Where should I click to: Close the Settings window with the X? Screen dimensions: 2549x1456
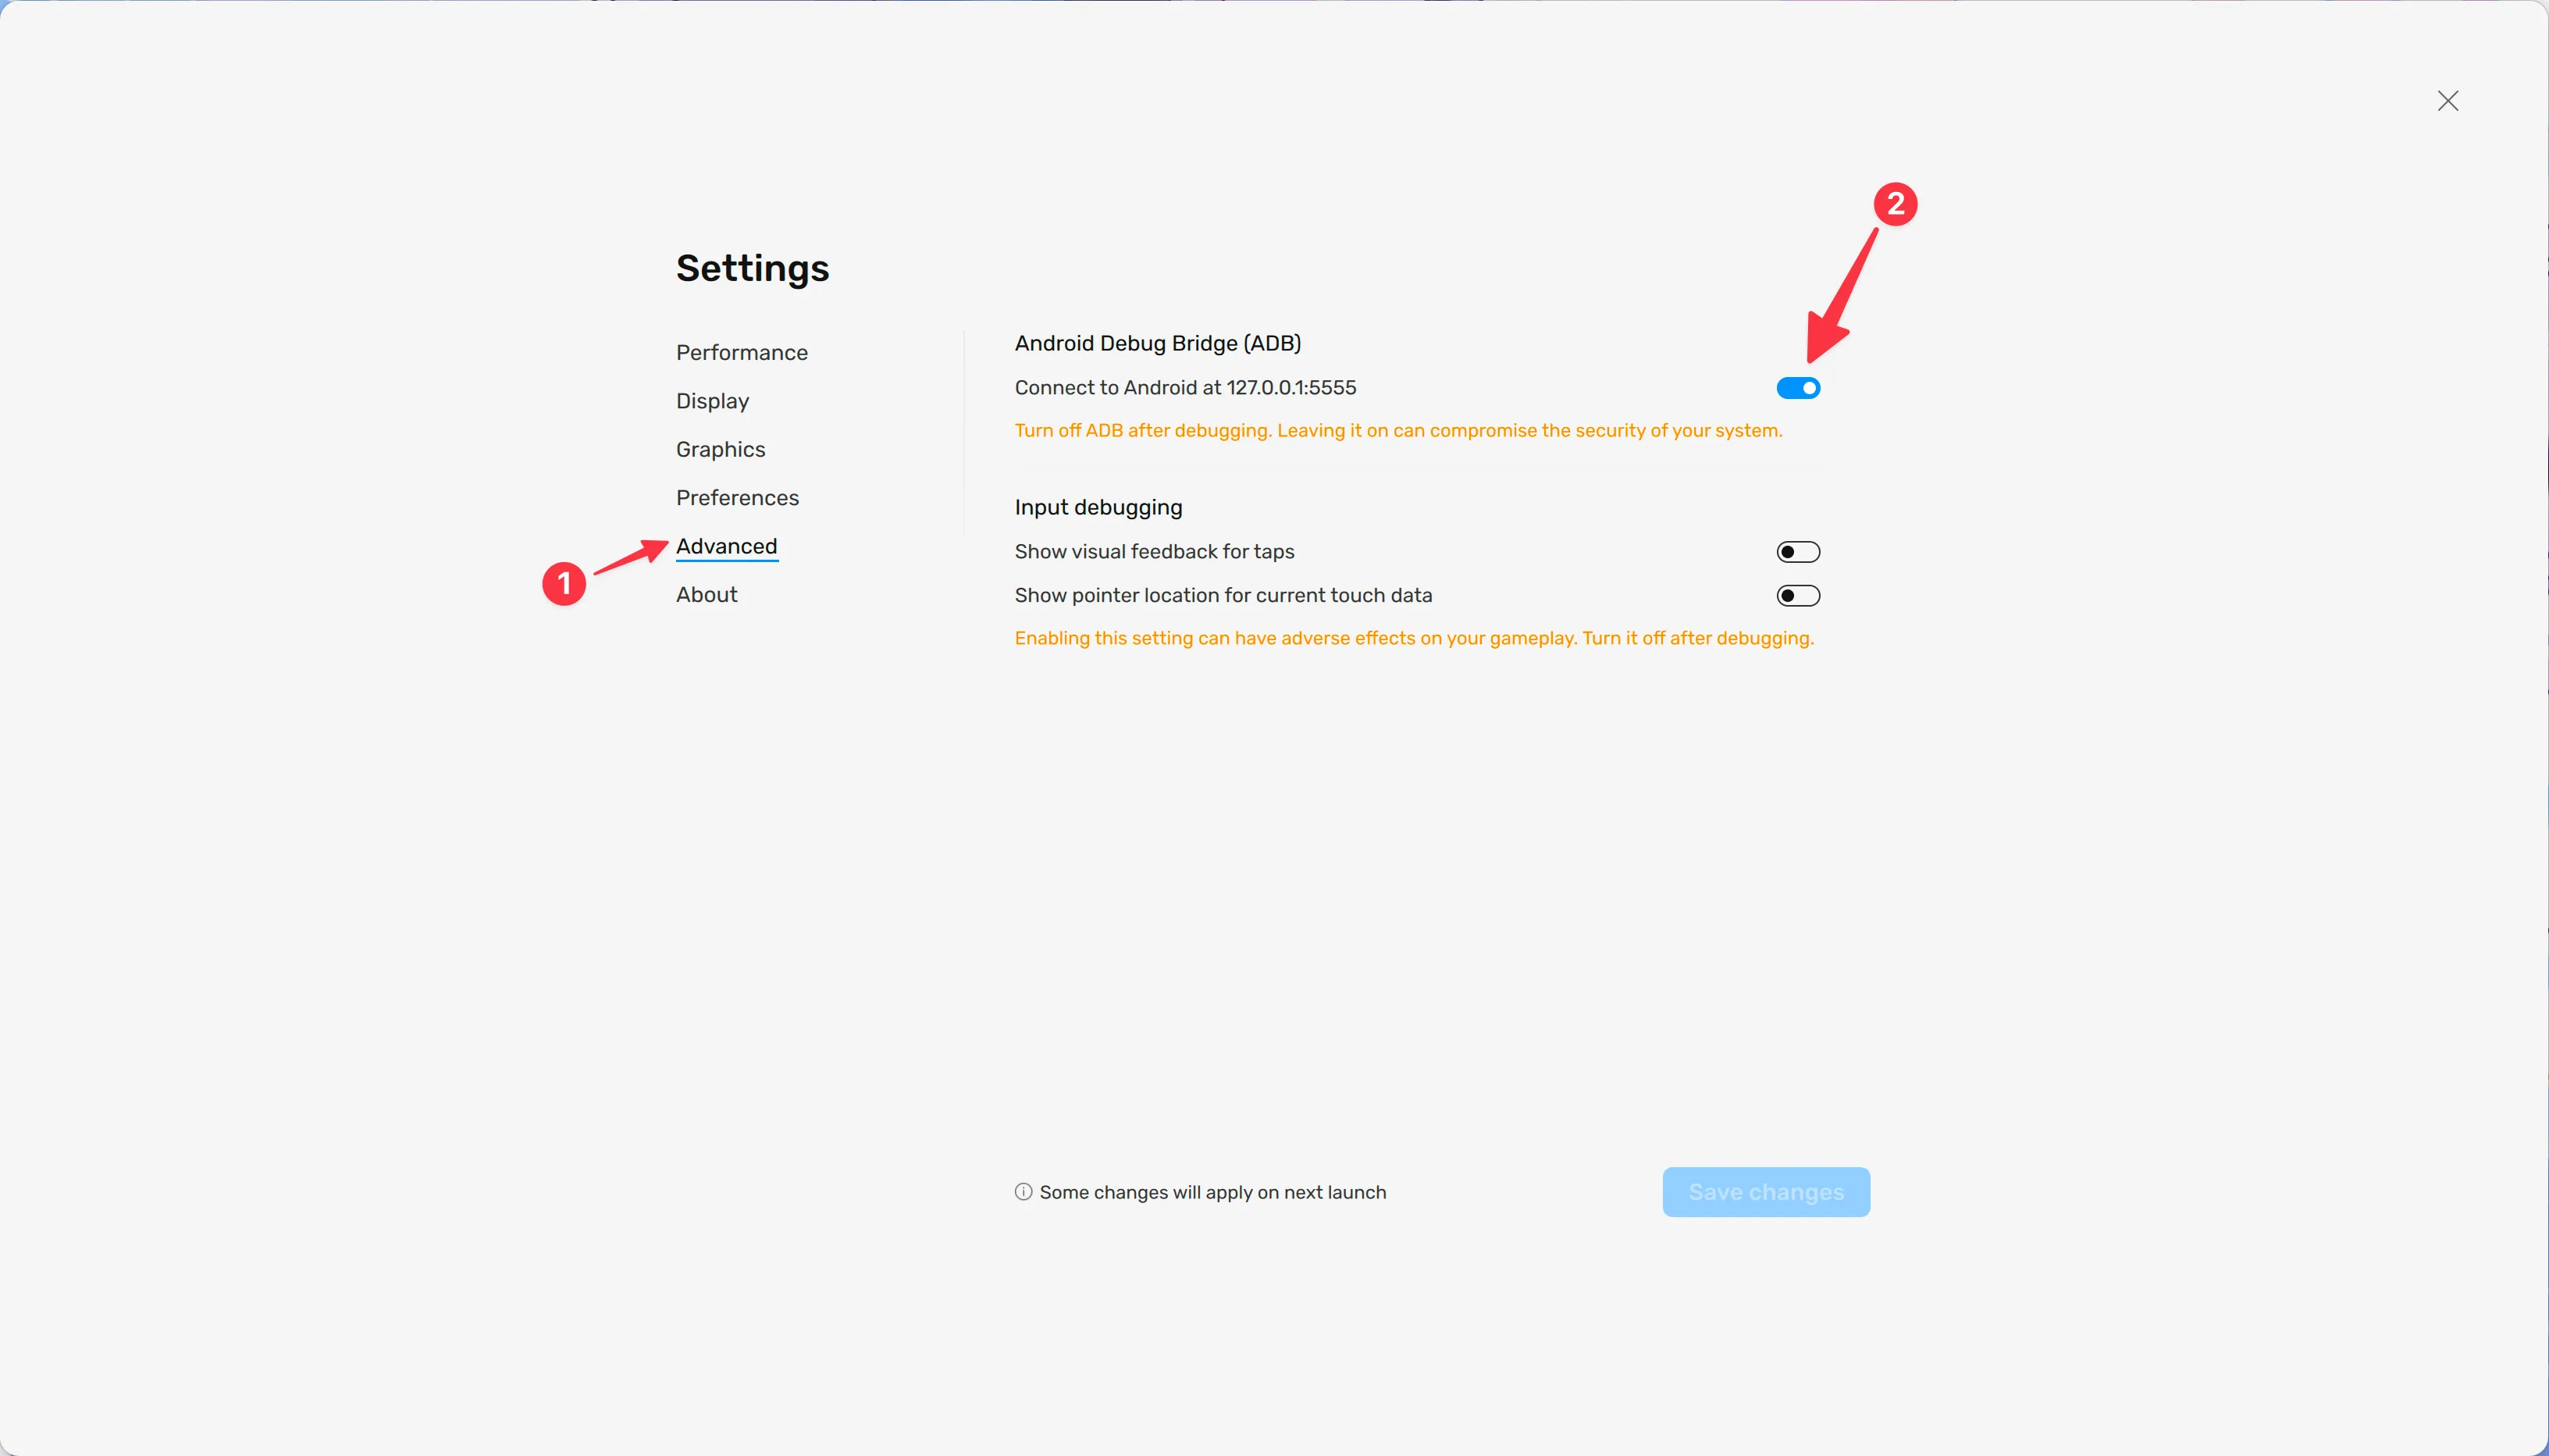coord(2447,101)
